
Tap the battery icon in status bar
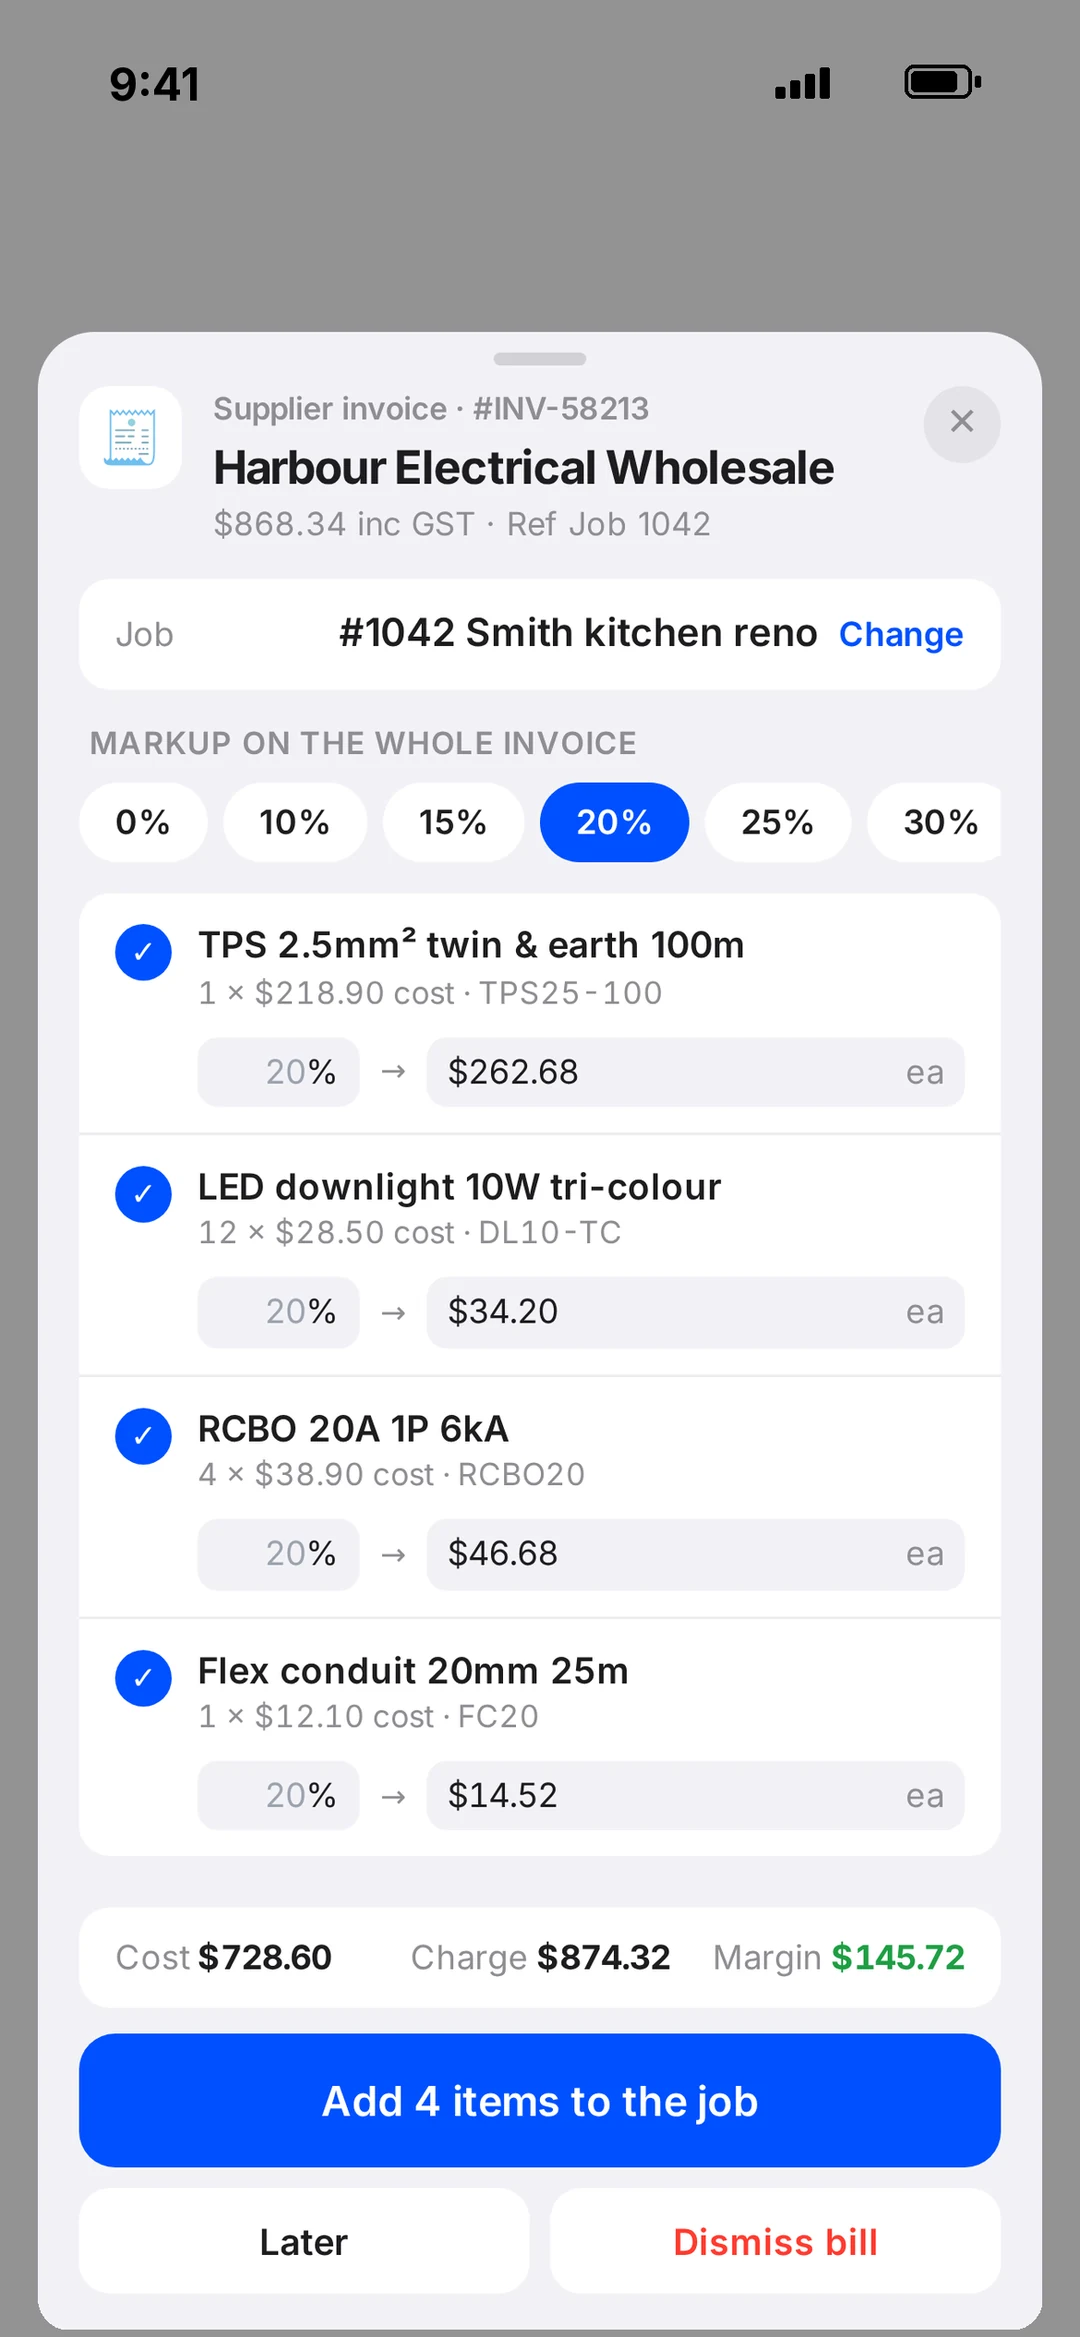tap(942, 82)
